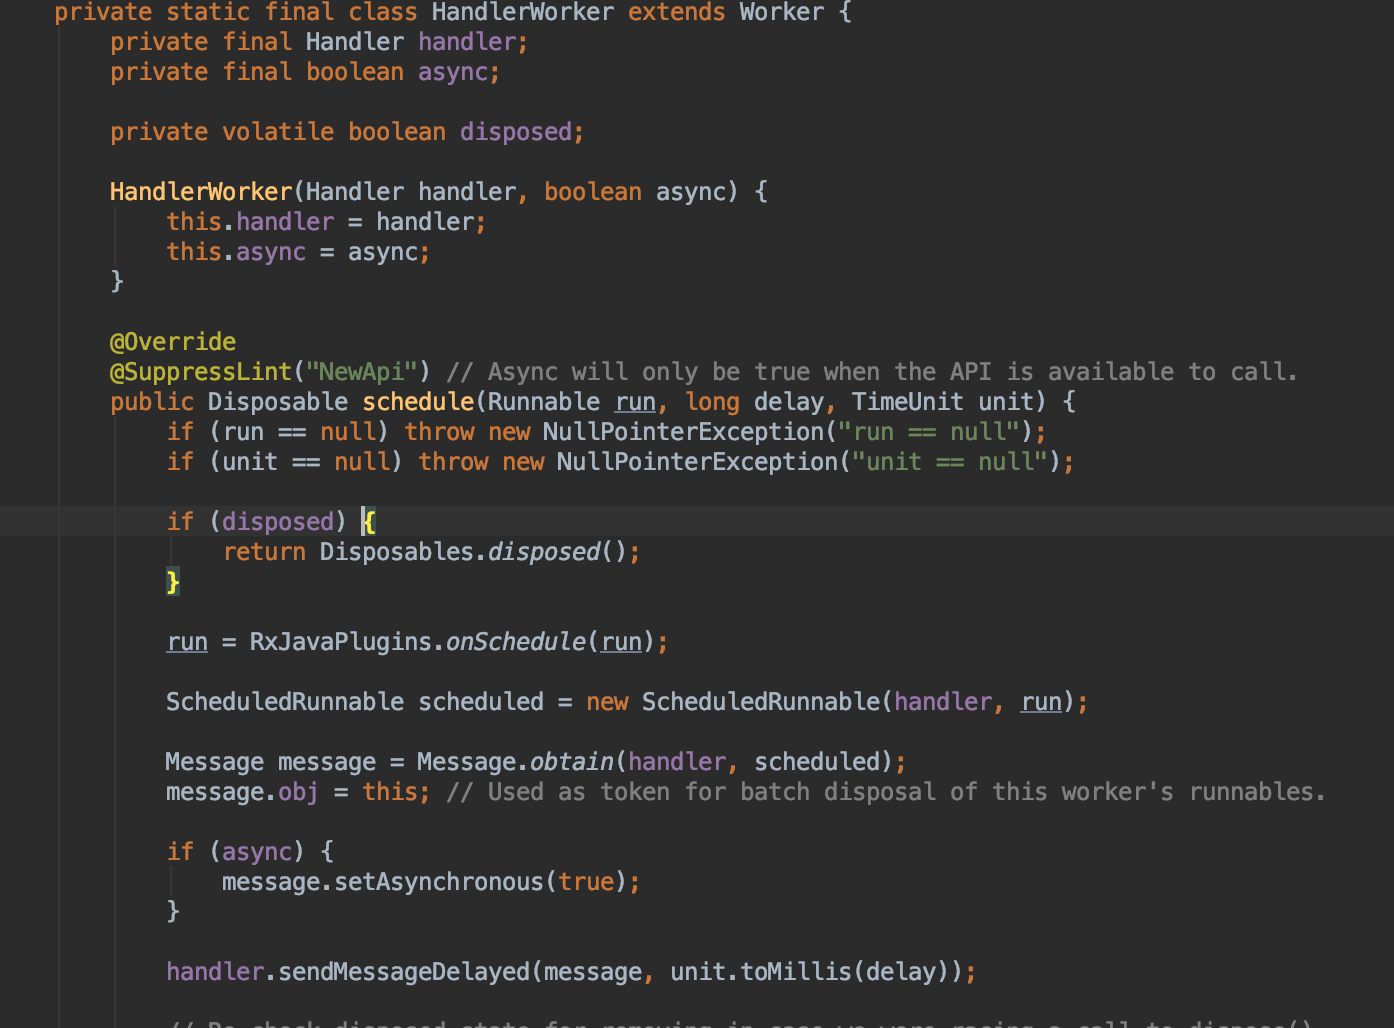Click the TimeUnit parameter type
This screenshot has width=1394, height=1028.
(907, 402)
